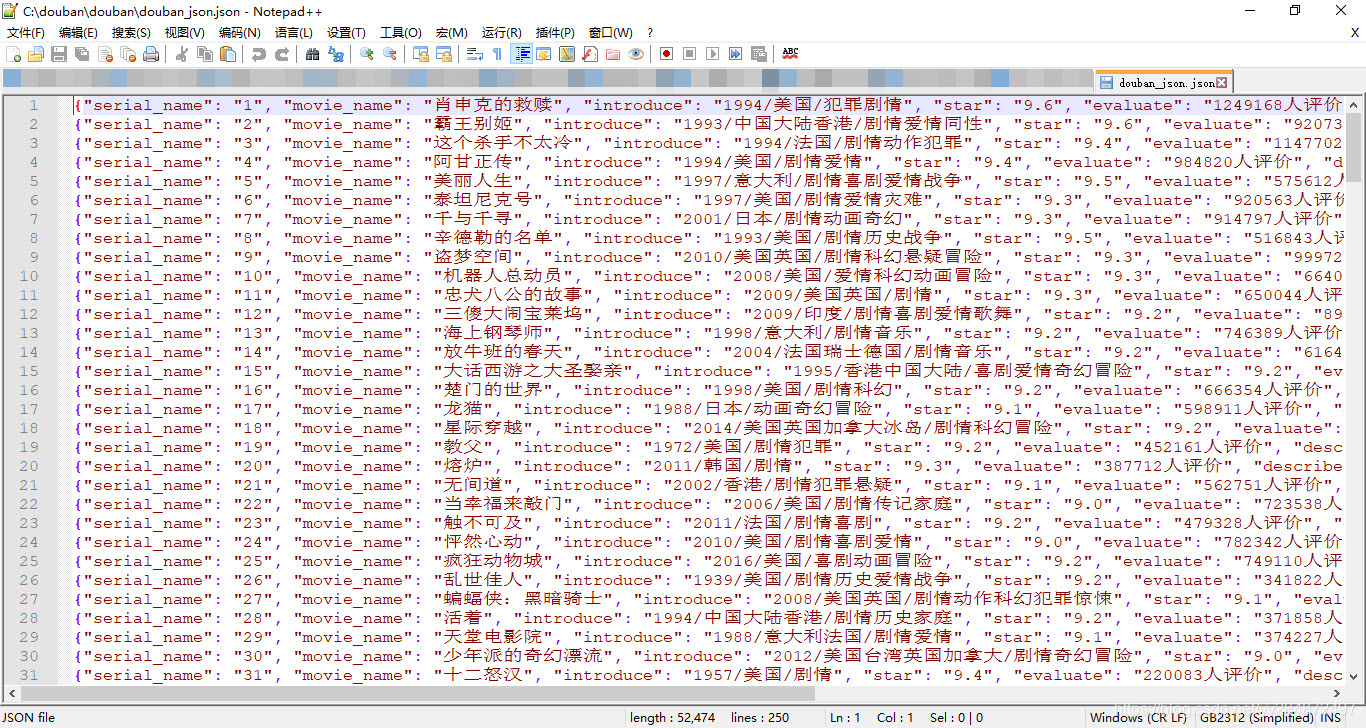This screenshot has width=1366, height=728.
Task: Open the 搜索(S) menu
Action: 131,33
